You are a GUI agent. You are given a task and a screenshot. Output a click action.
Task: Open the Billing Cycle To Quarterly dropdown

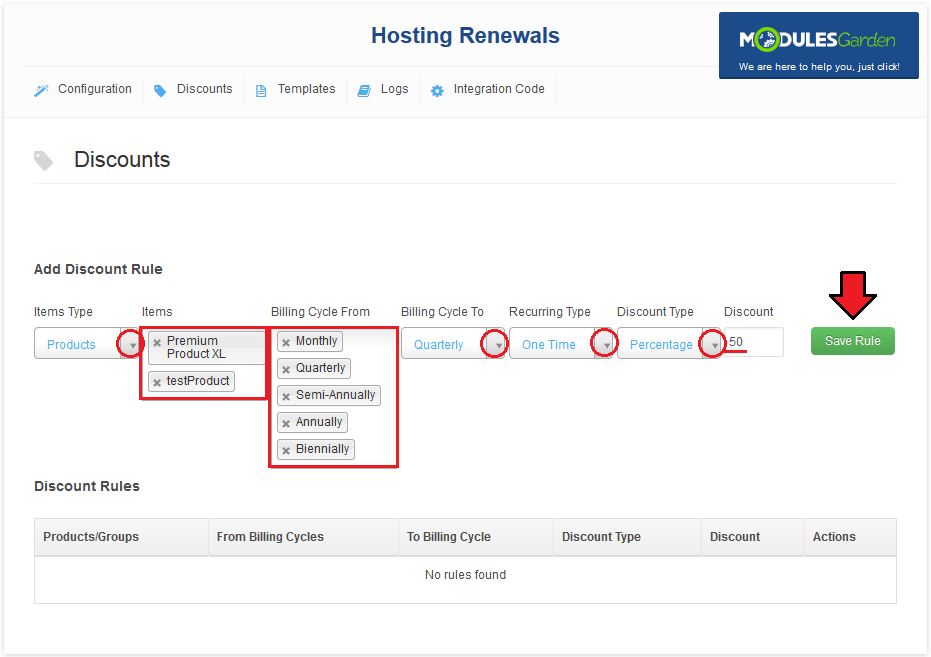pyautogui.click(x=452, y=343)
